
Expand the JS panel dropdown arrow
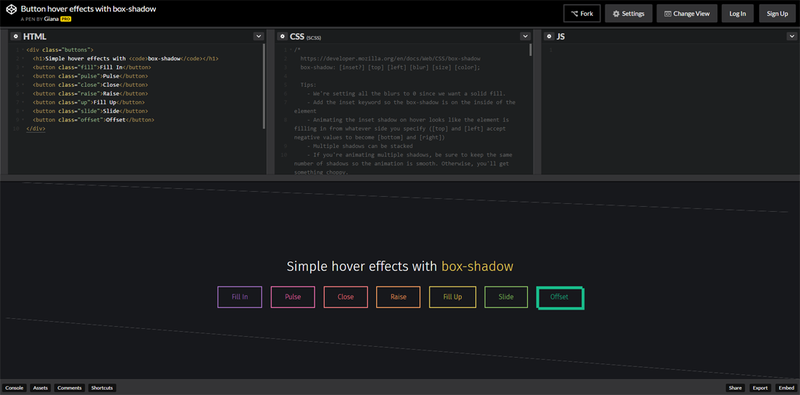(x=792, y=36)
